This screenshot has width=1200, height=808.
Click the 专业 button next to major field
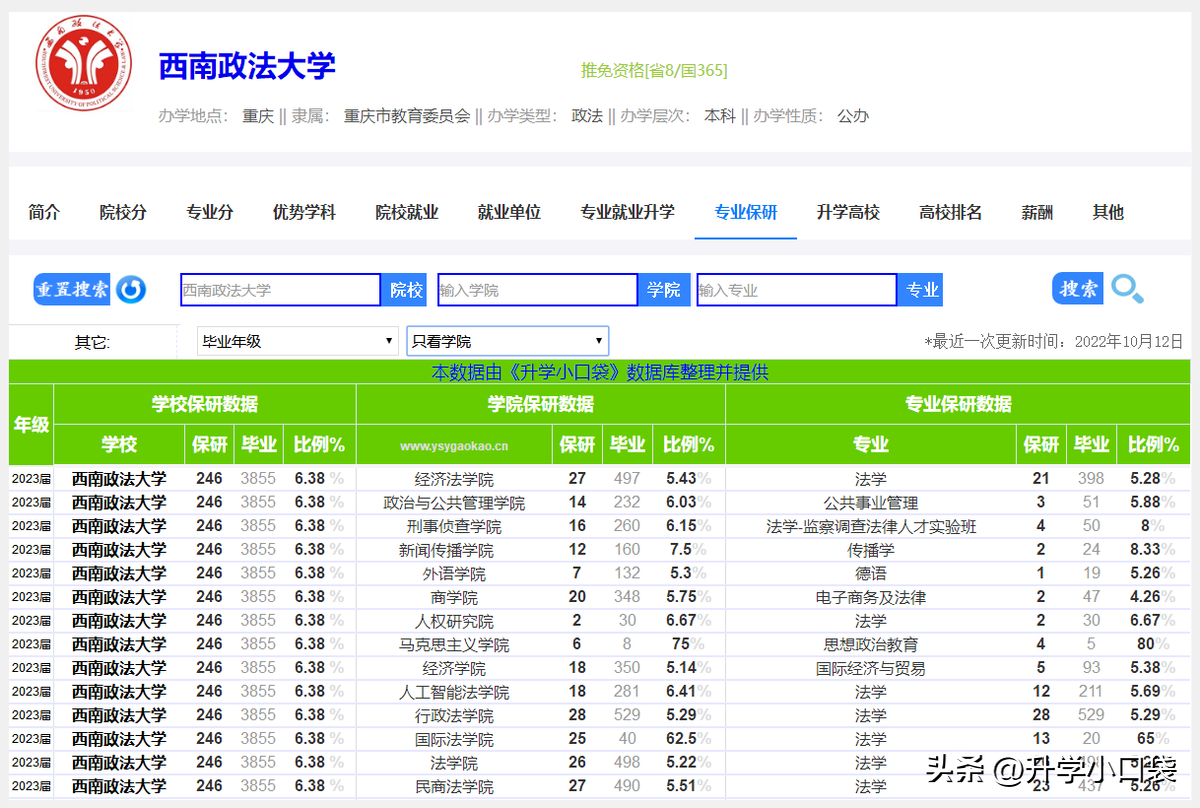coord(921,290)
